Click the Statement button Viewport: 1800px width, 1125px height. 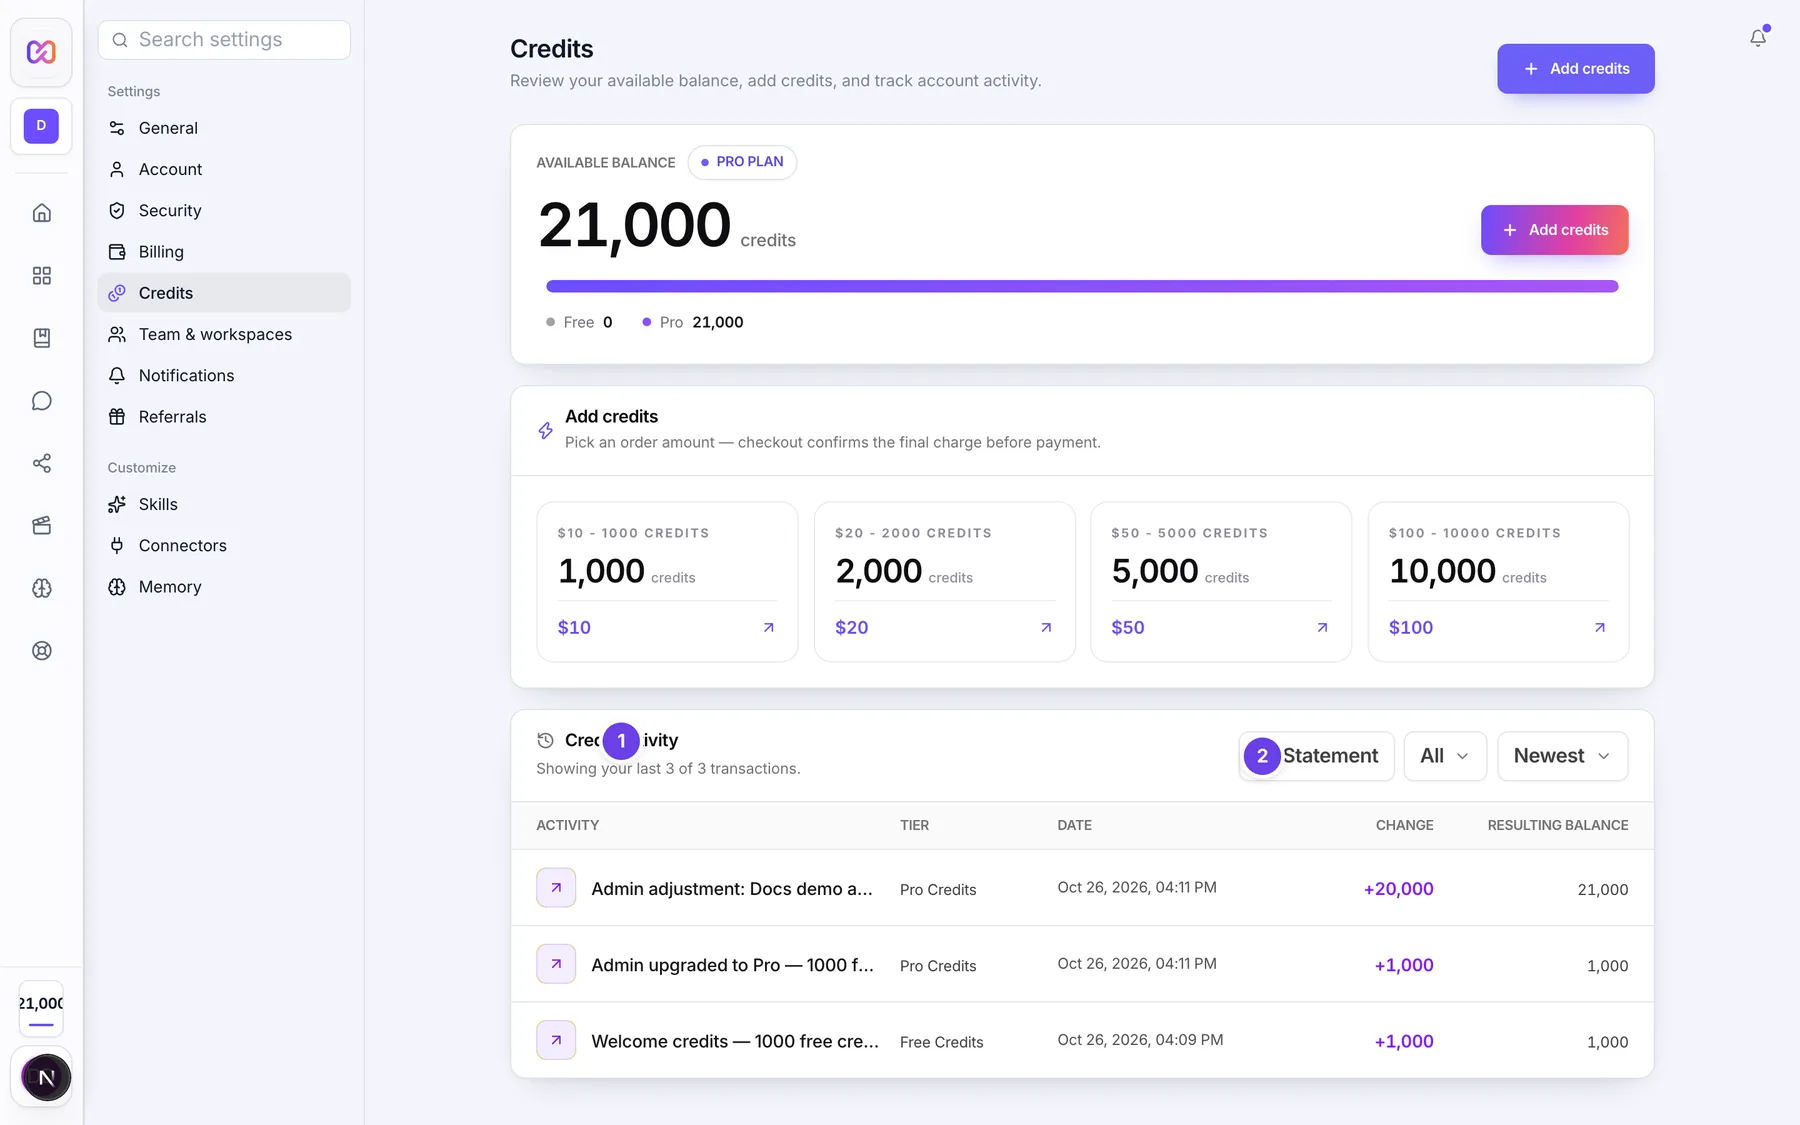click(1316, 756)
